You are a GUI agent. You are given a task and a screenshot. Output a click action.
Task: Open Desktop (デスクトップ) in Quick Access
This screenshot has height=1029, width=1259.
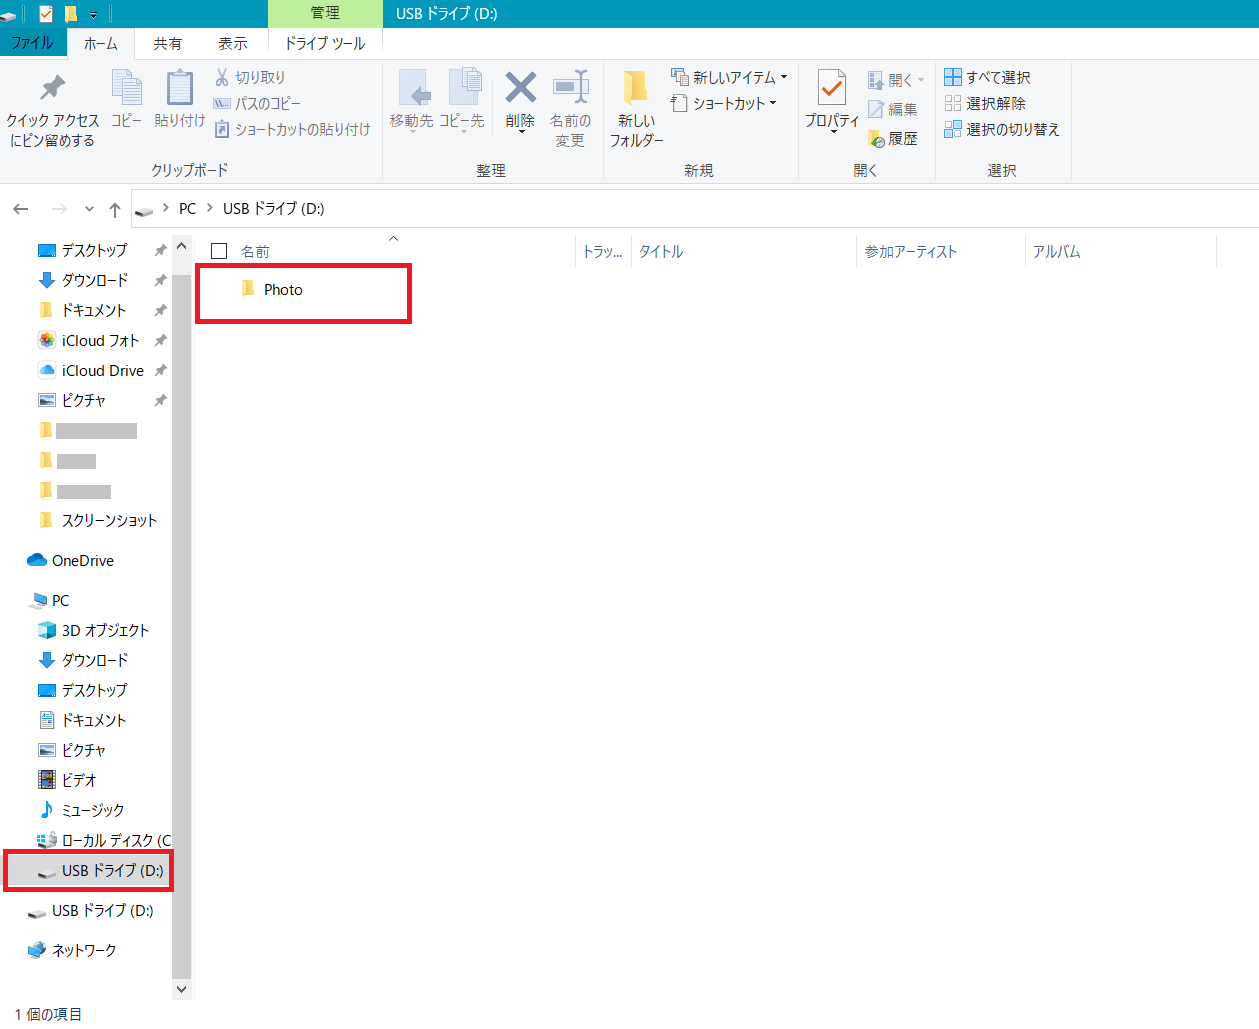pyautogui.click(x=94, y=250)
